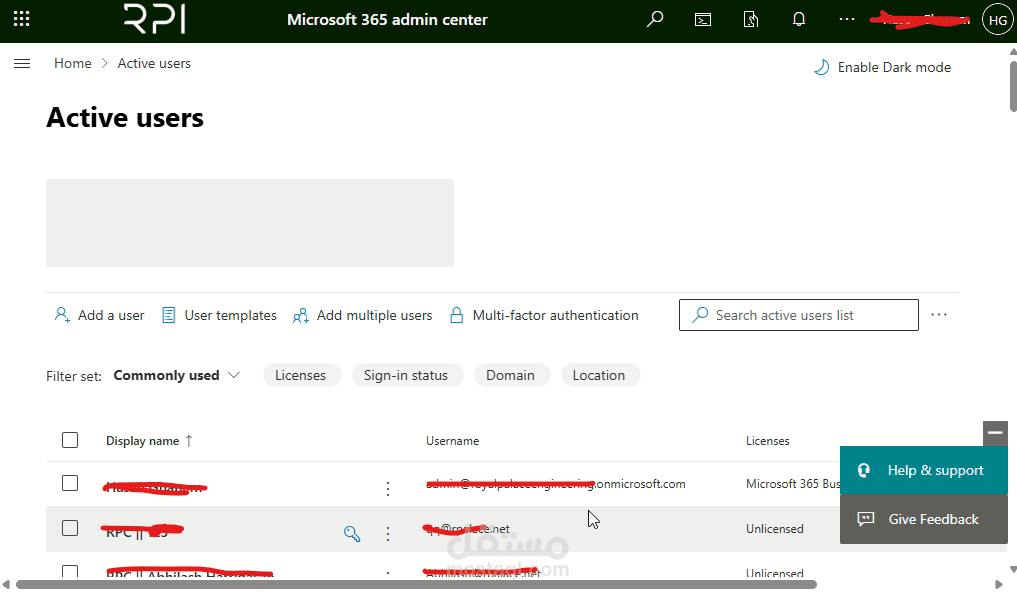
Task: Tick the checkbox for the RPC Unlicensed row
Action: tap(70, 528)
